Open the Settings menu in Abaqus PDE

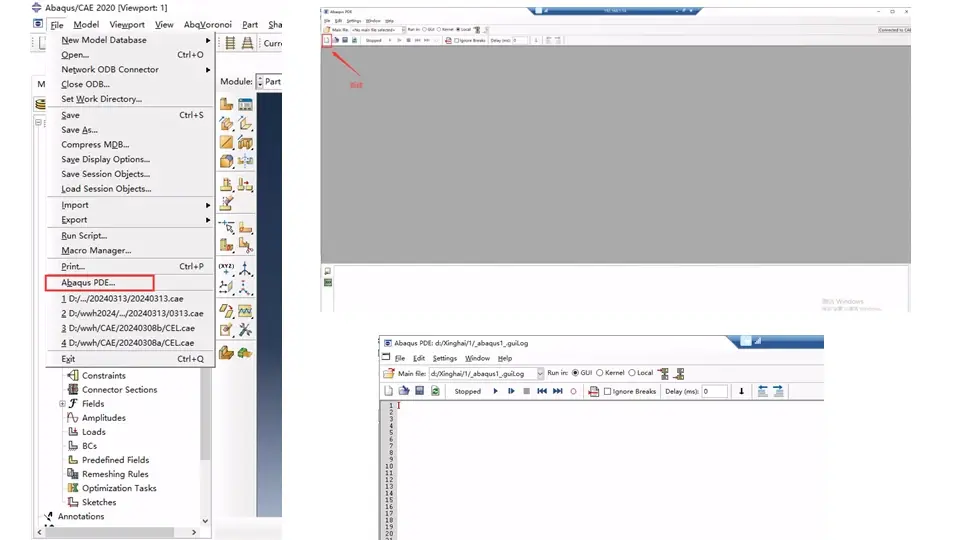(x=444, y=358)
